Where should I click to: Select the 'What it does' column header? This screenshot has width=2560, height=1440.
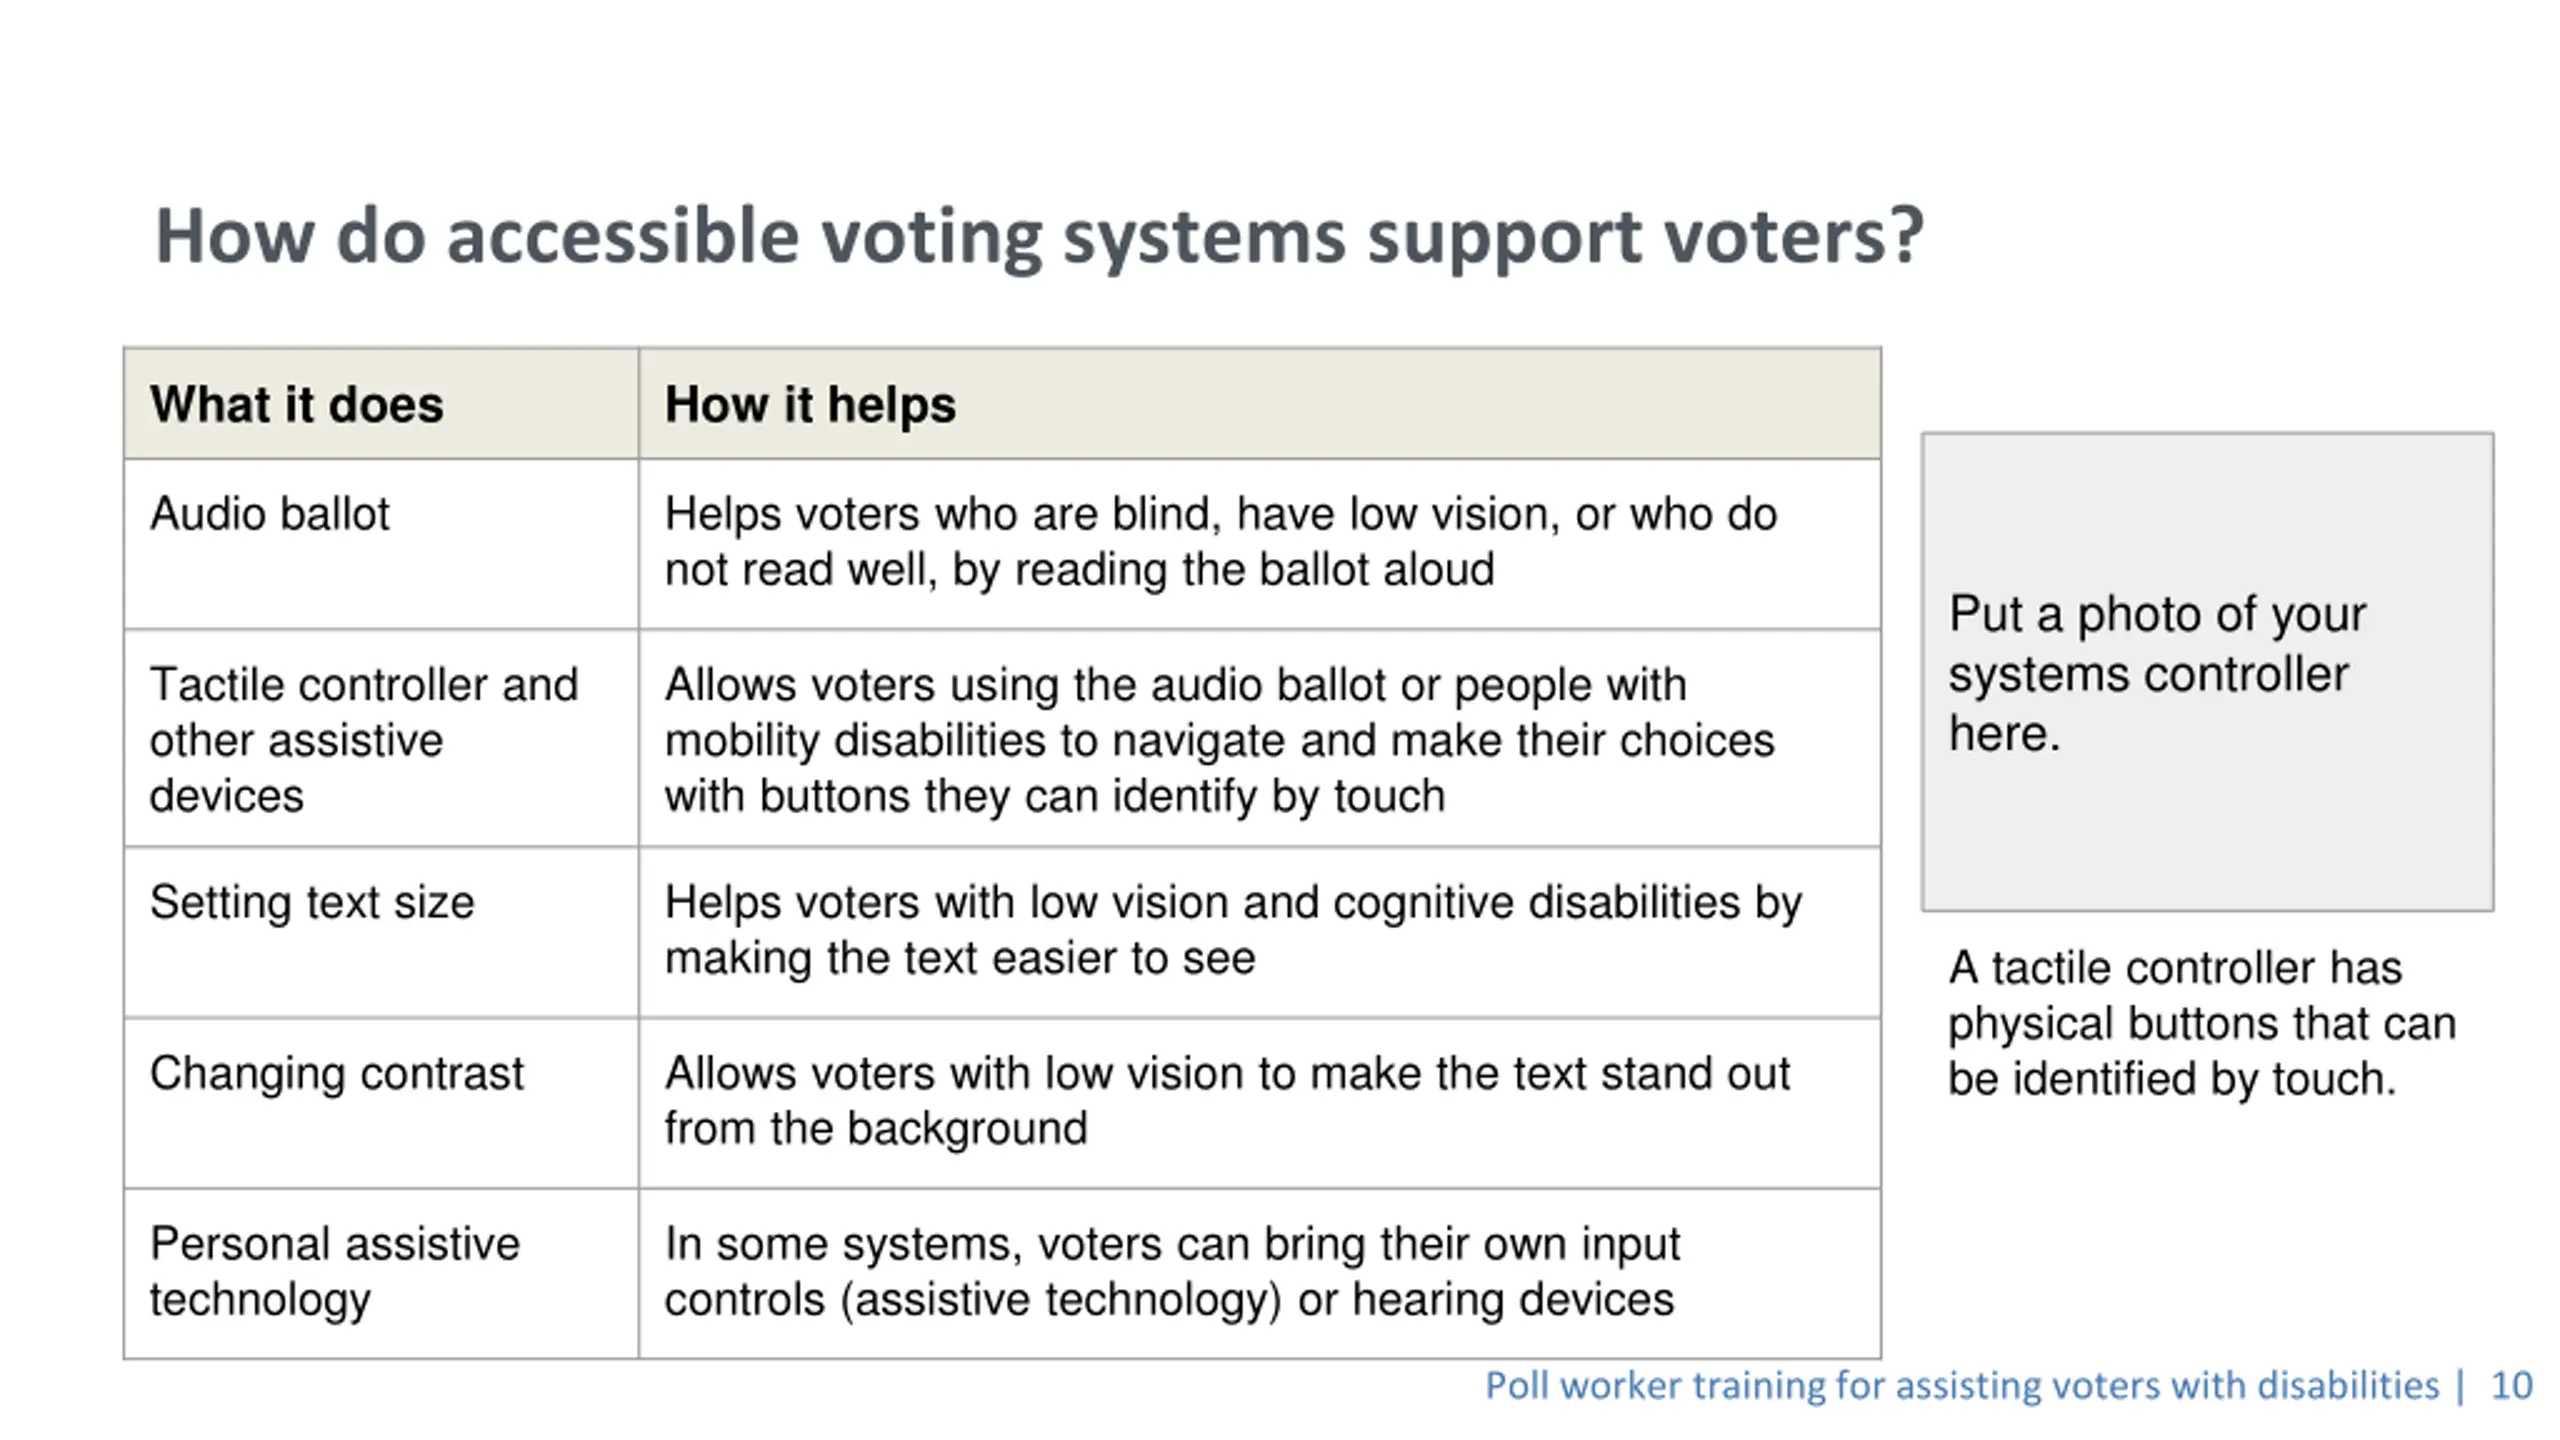click(381, 404)
